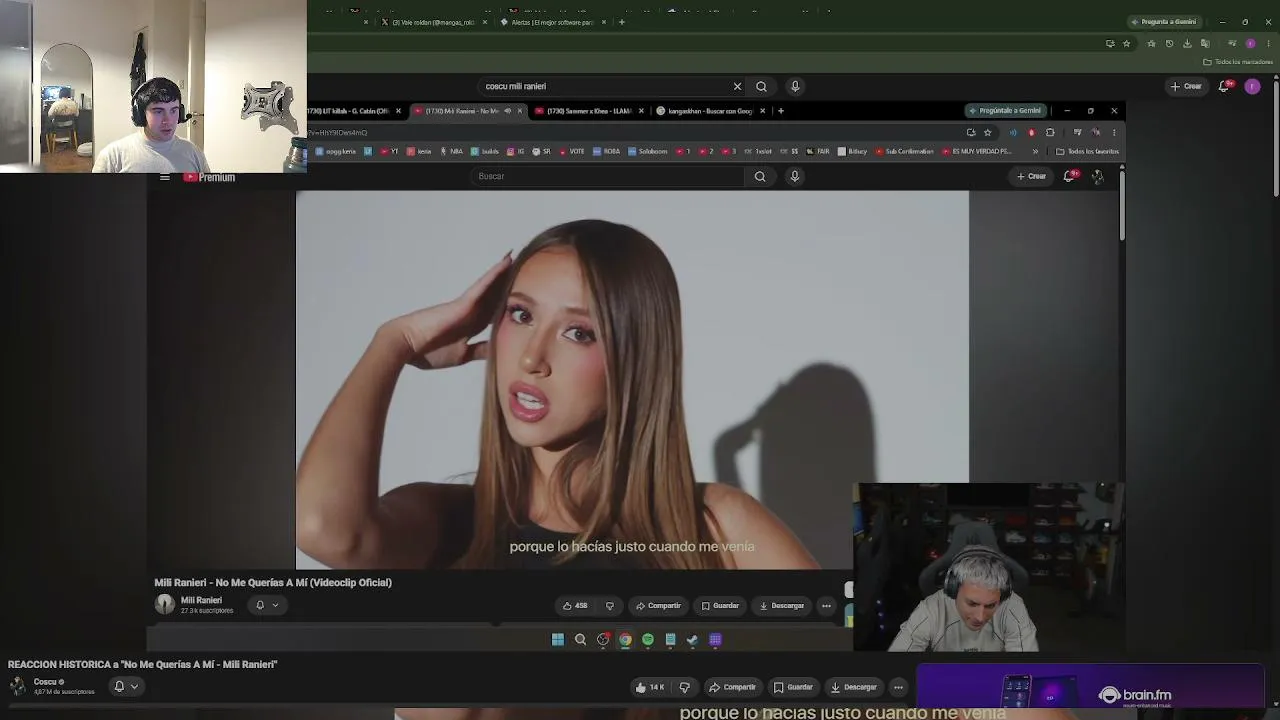The image size is (1280, 720).
Task: Open Spotify from the taskbar
Action: pyautogui.click(x=648, y=640)
